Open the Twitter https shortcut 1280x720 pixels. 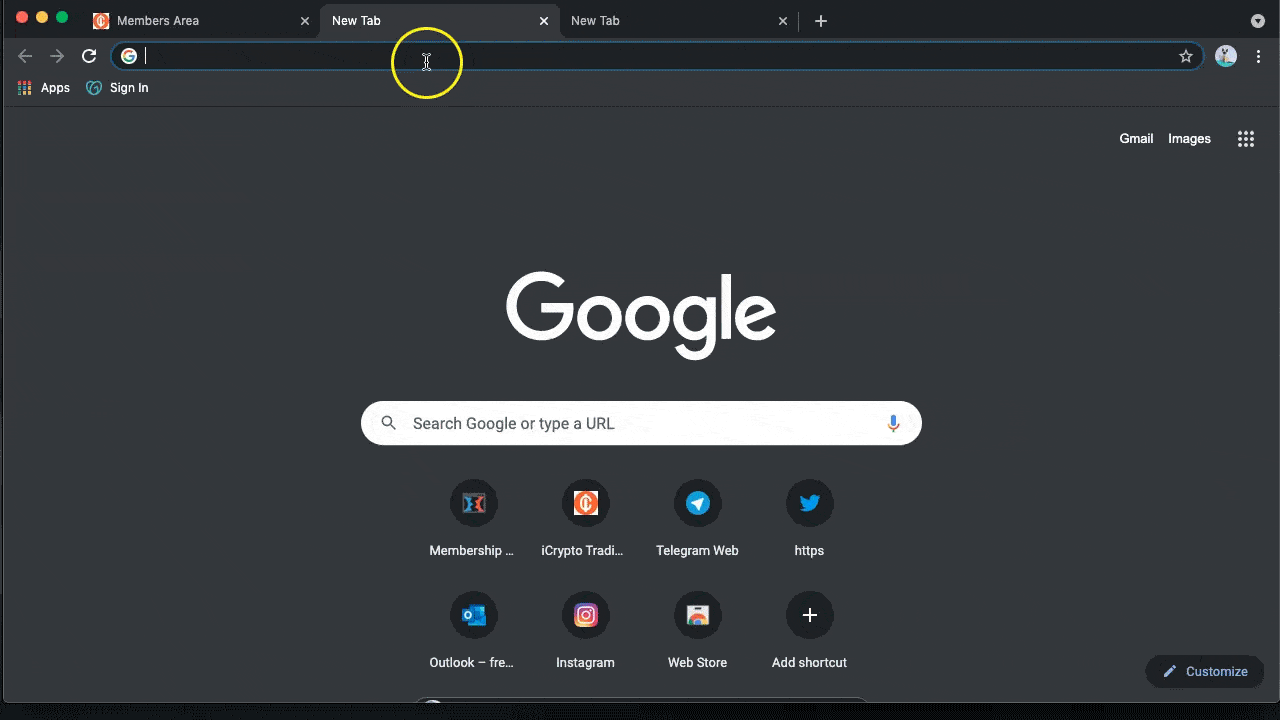[x=809, y=503]
